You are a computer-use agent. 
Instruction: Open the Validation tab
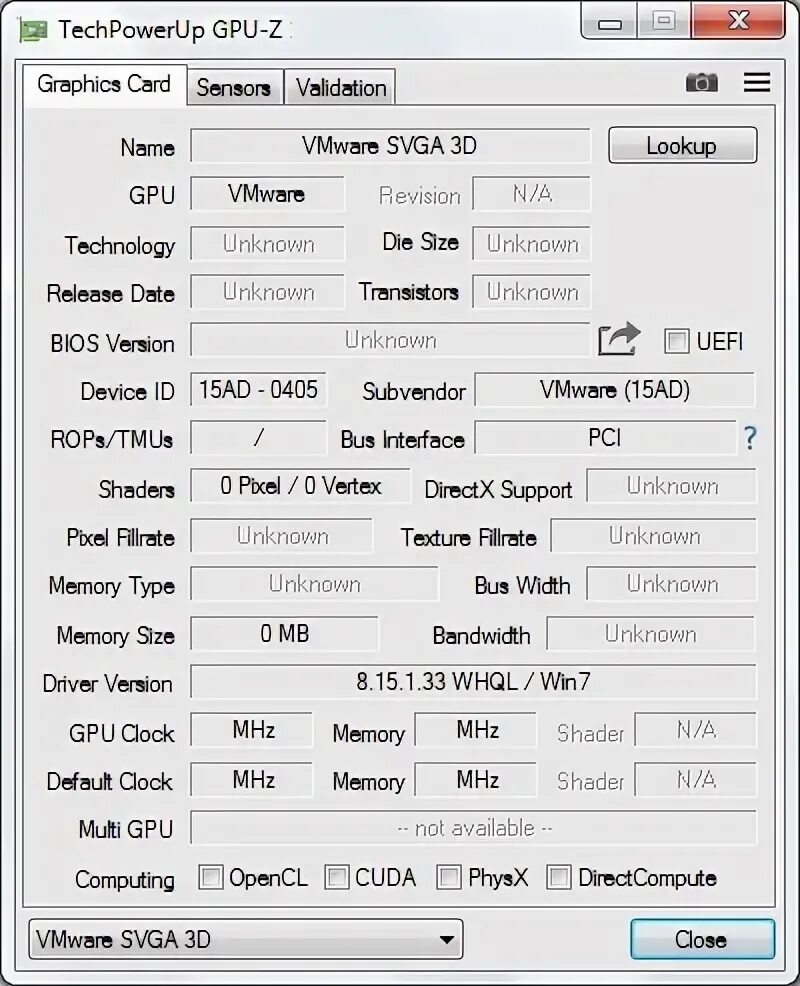coord(340,87)
